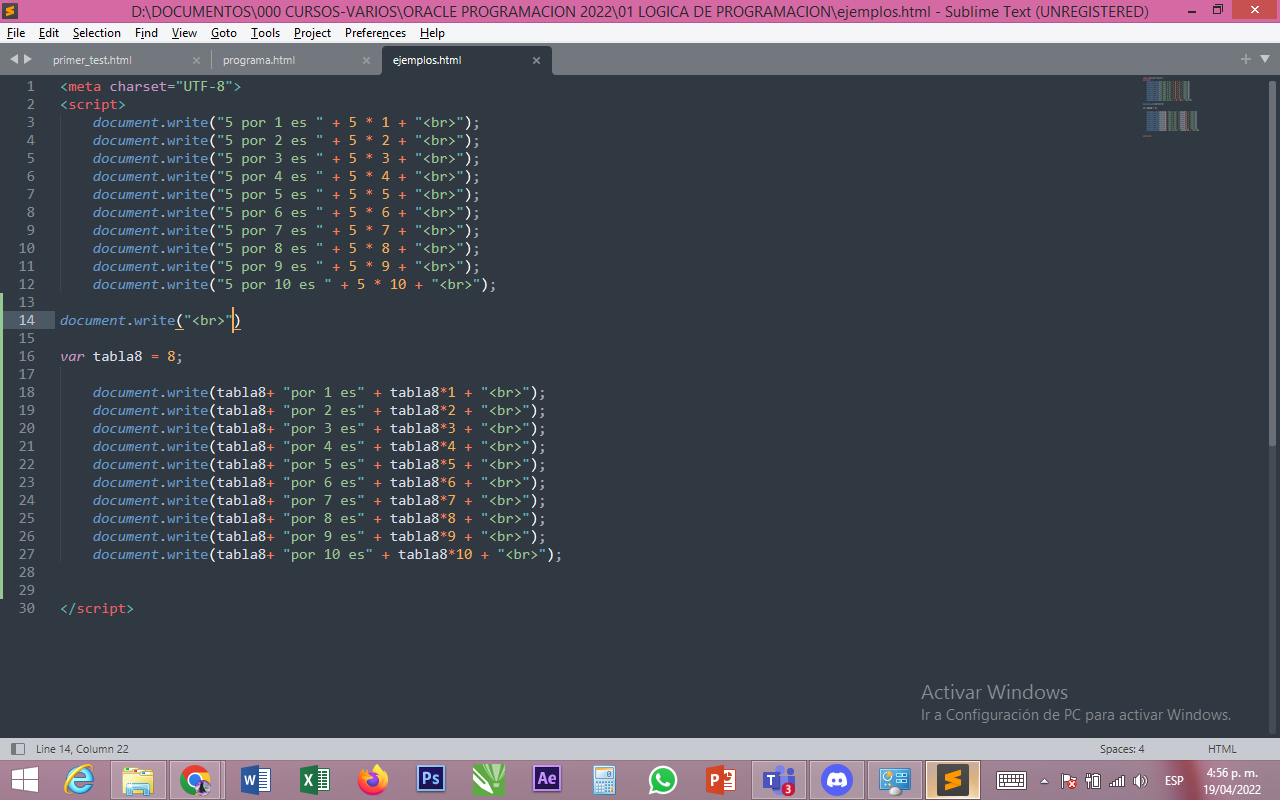Open the Windows Start button
This screenshot has height=800, width=1280.
pyautogui.click(x=25, y=780)
